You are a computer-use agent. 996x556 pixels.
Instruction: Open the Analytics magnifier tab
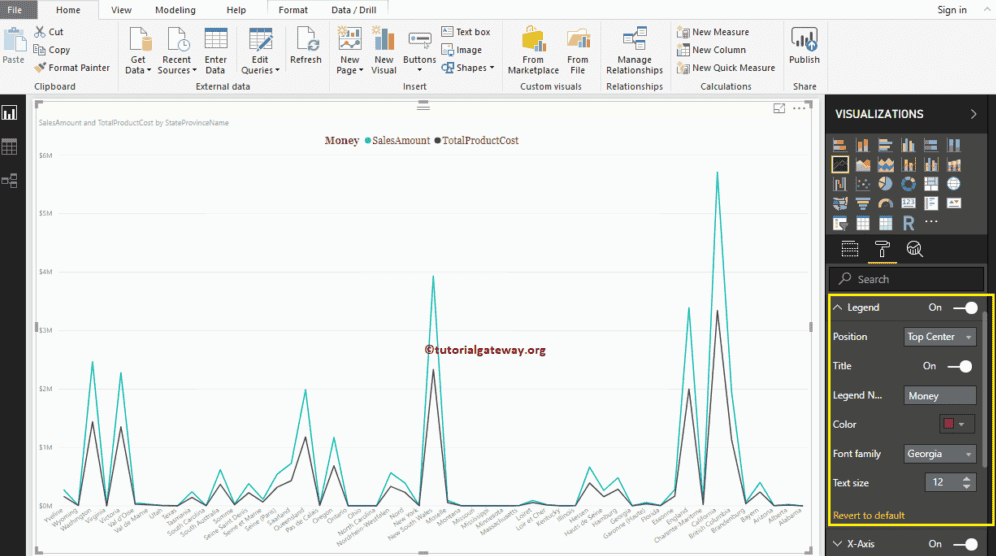pos(914,249)
